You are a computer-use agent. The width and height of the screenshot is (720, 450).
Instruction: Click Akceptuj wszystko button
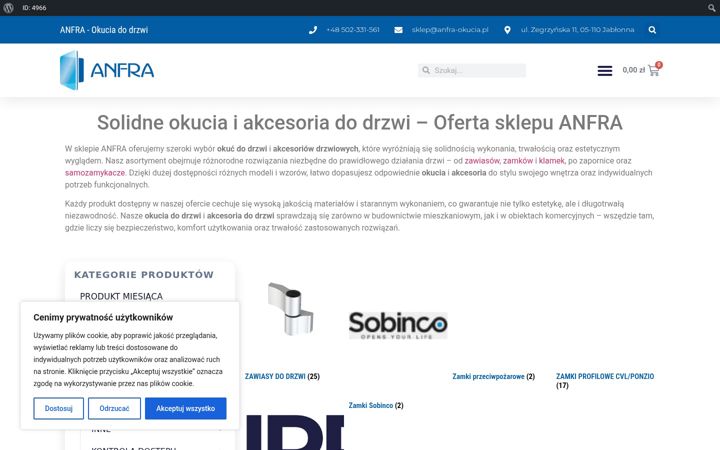(186, 408)
